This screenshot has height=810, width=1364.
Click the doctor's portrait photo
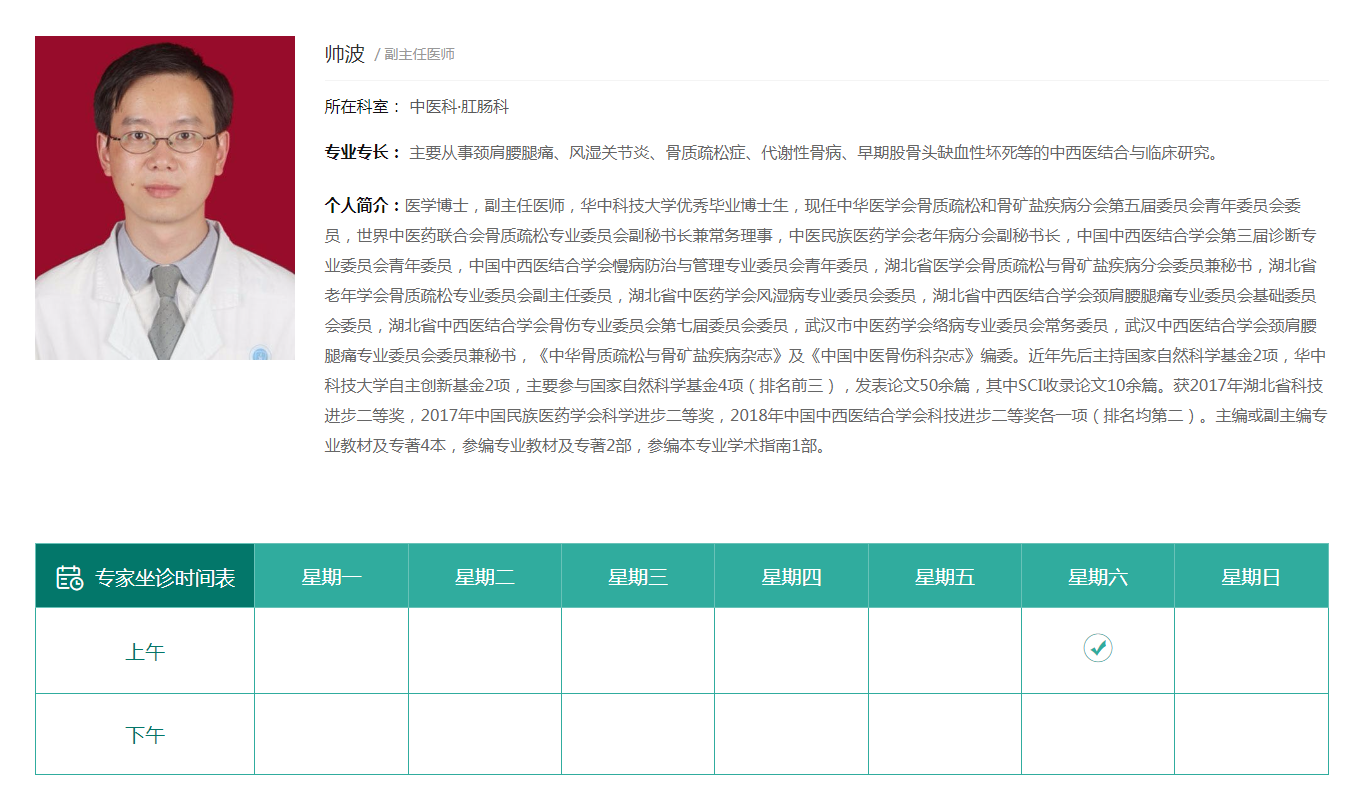[165, 198]
